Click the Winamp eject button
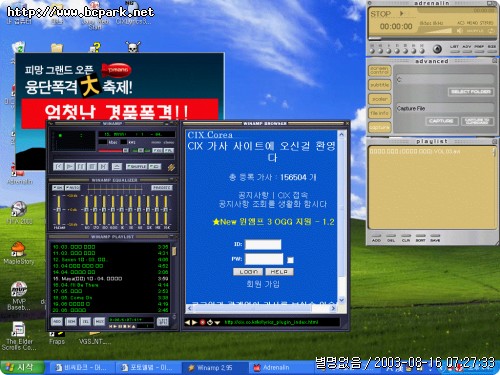Viewport: 500px width, 375px height. coord(116,166)
